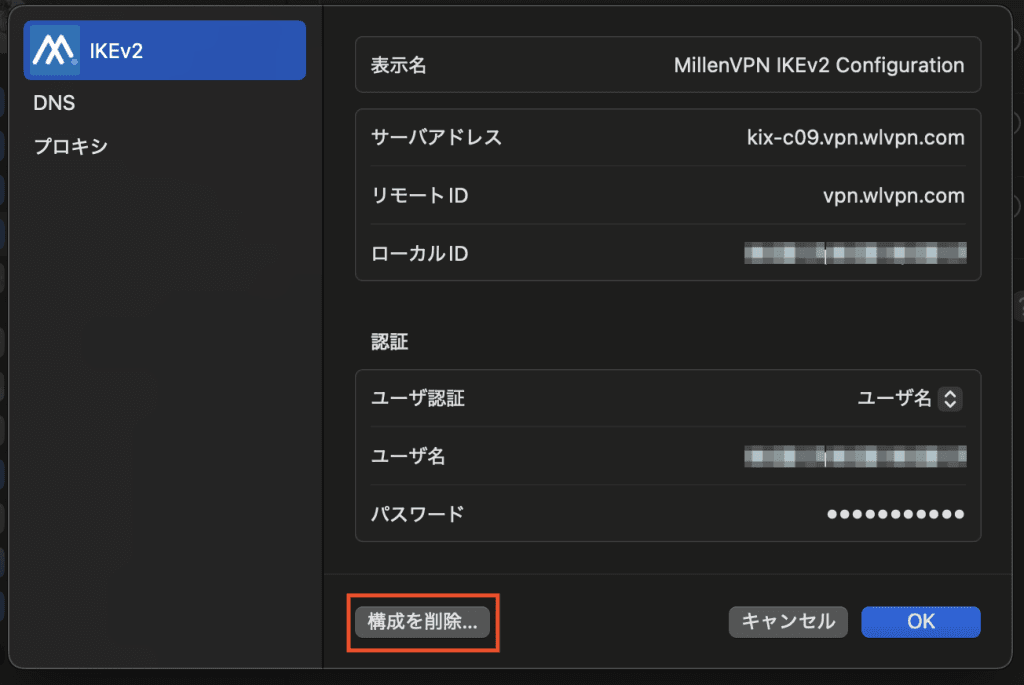Focus the blurred ローカルID value field
This screenshot has width=1024, height=685.
pos(855,253)
